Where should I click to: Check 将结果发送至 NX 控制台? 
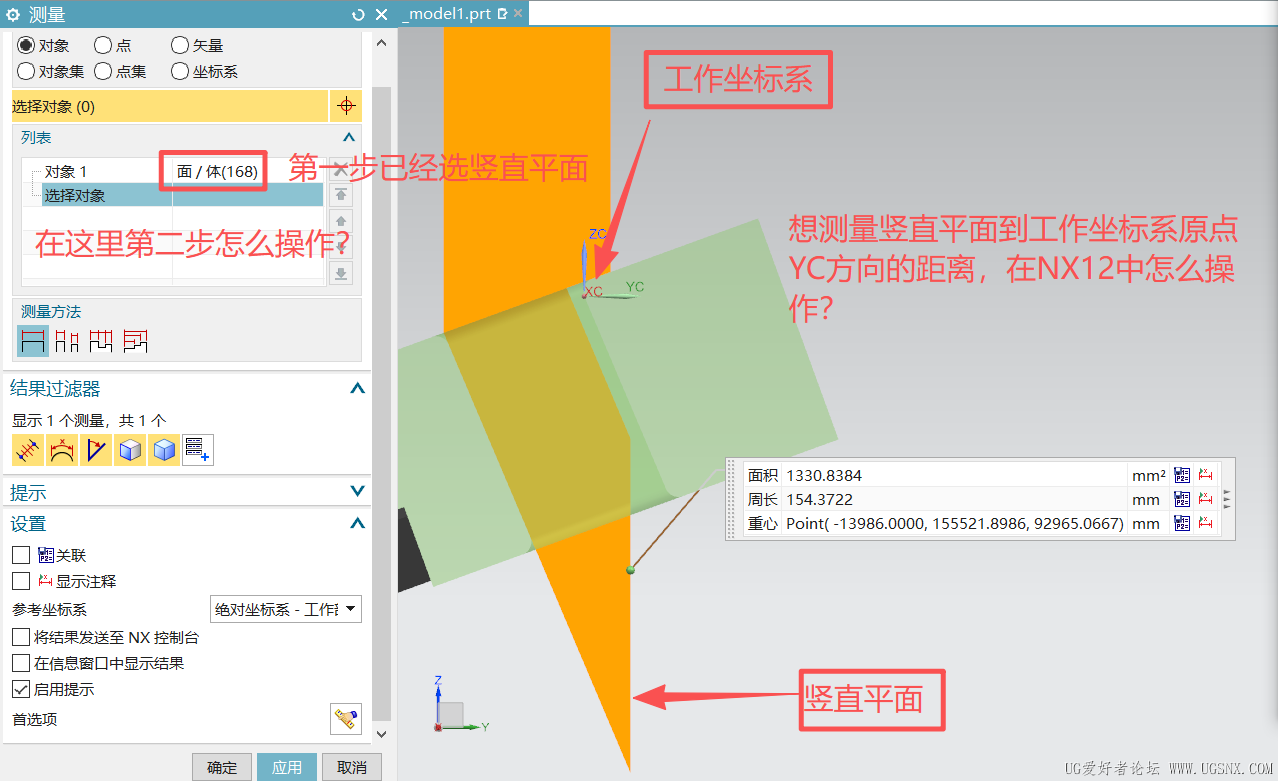click(x=21, y=637)
